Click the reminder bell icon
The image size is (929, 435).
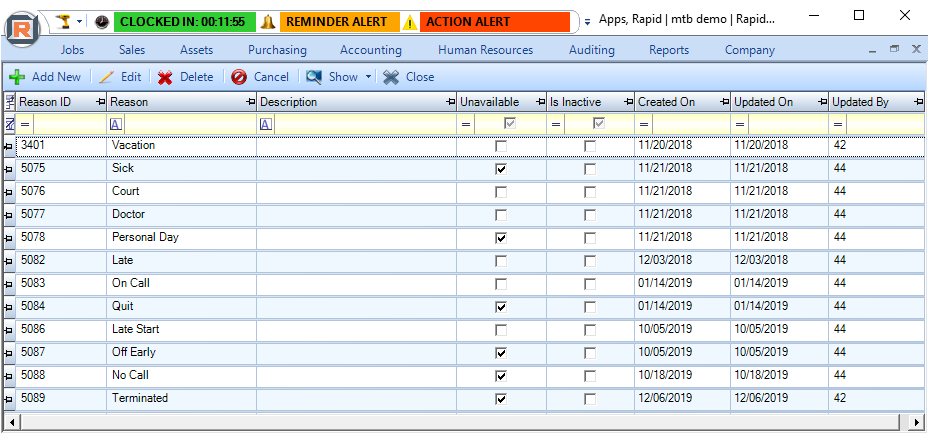[268, 22]
